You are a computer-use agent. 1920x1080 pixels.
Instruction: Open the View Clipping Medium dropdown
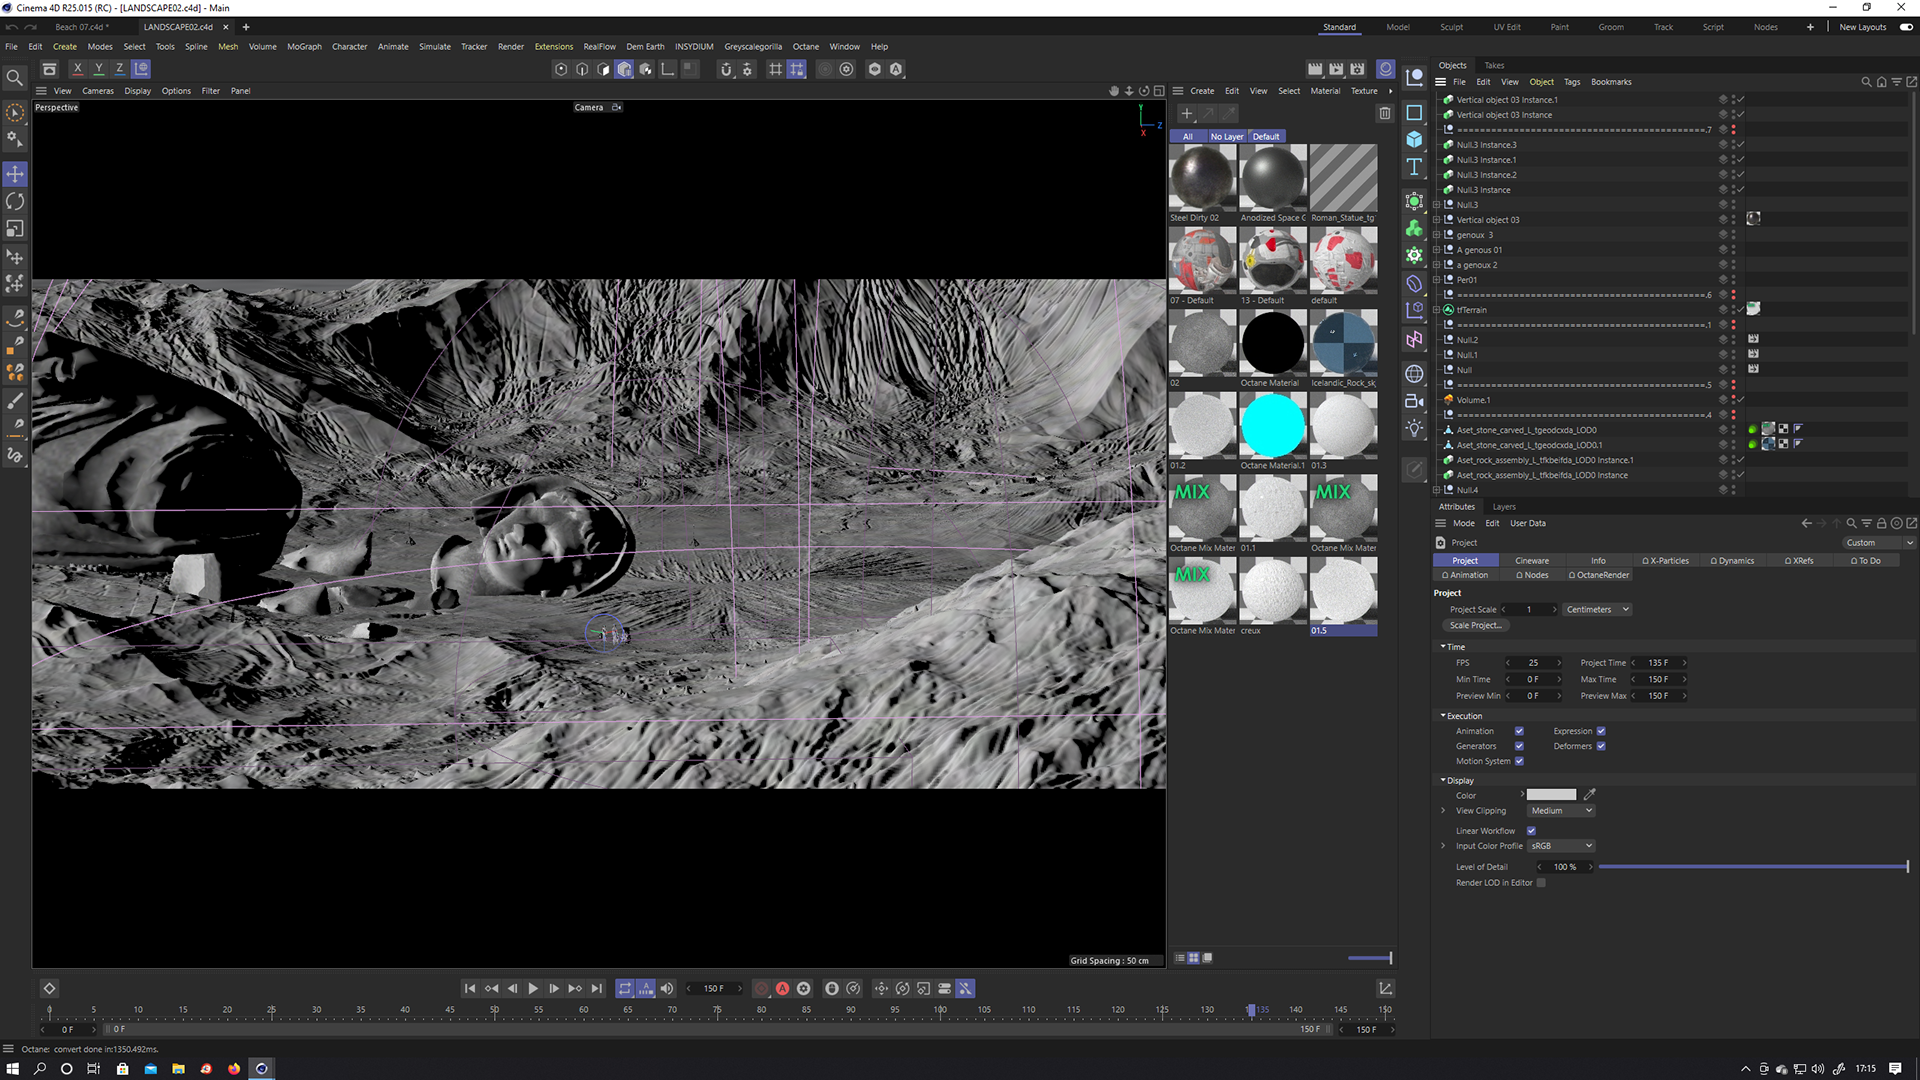pyautogui.click(x=1560, y=811)
